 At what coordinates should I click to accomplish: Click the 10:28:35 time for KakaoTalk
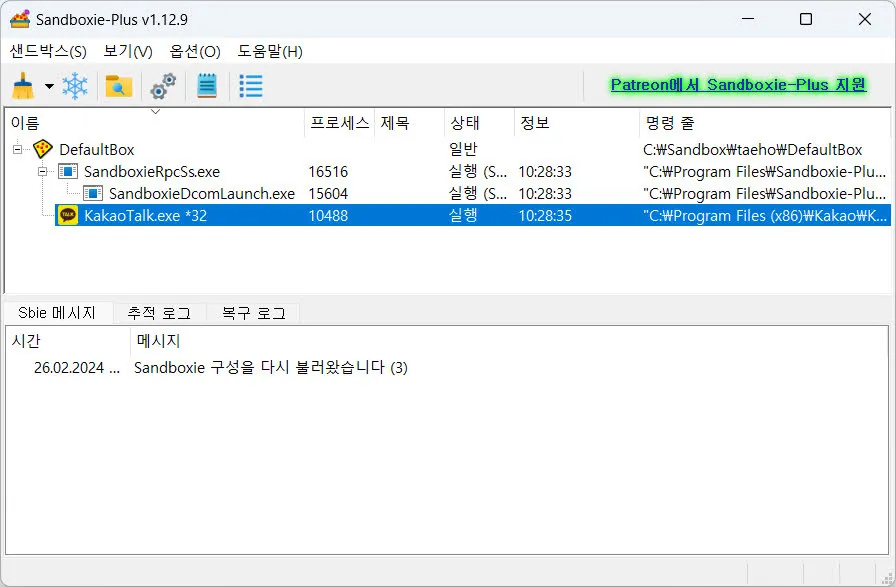545,215
